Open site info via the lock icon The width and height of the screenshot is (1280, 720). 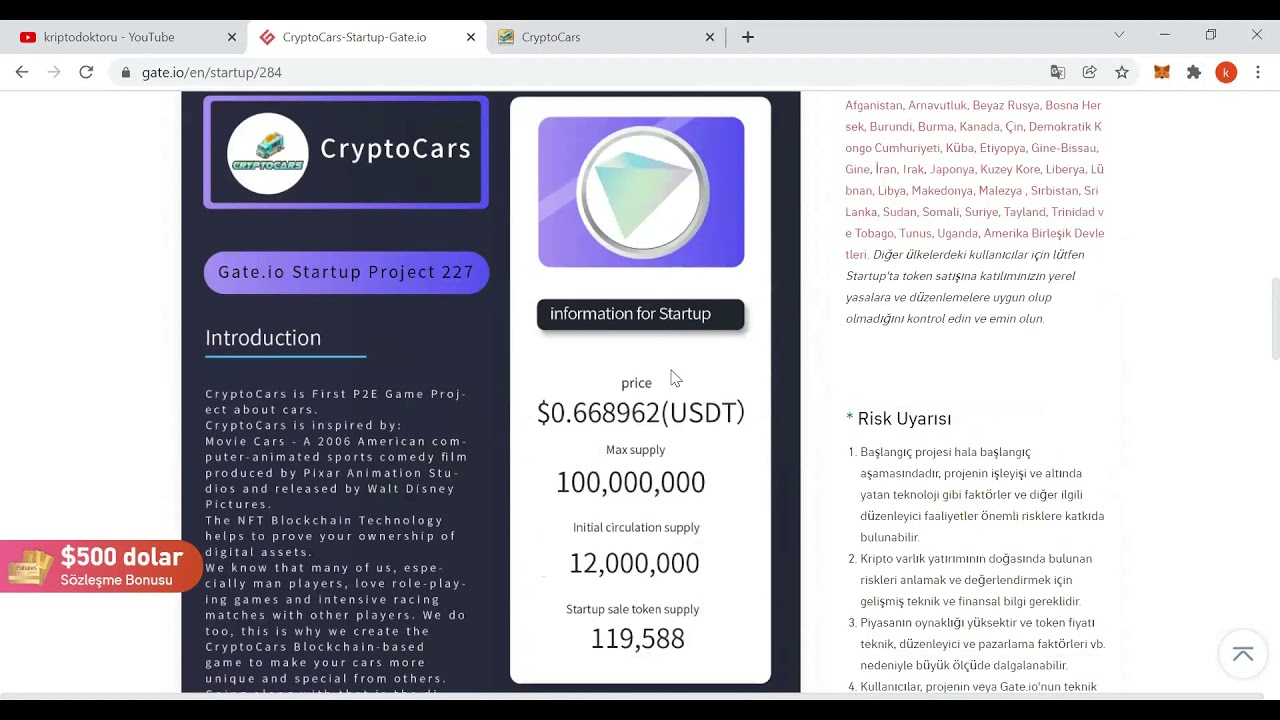click(x=126, y=72)
